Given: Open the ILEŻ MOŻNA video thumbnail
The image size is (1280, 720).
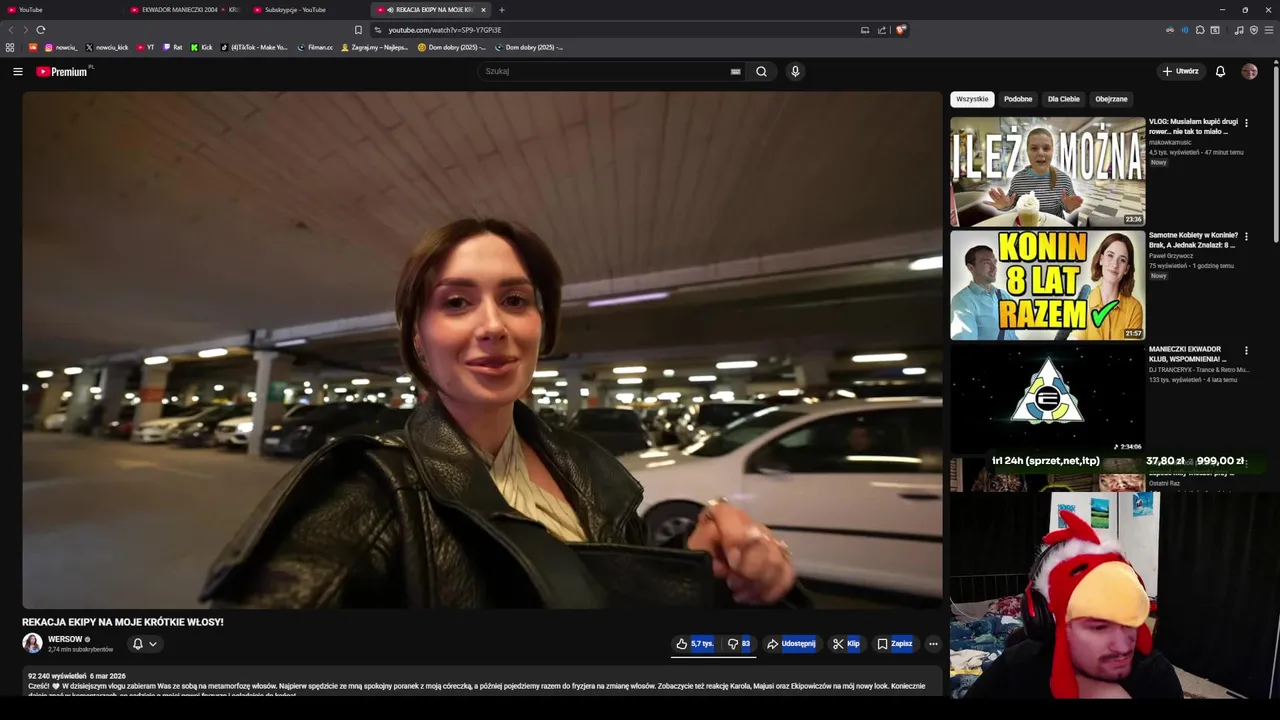Looking at the screenshot, I should point(1047,171).
